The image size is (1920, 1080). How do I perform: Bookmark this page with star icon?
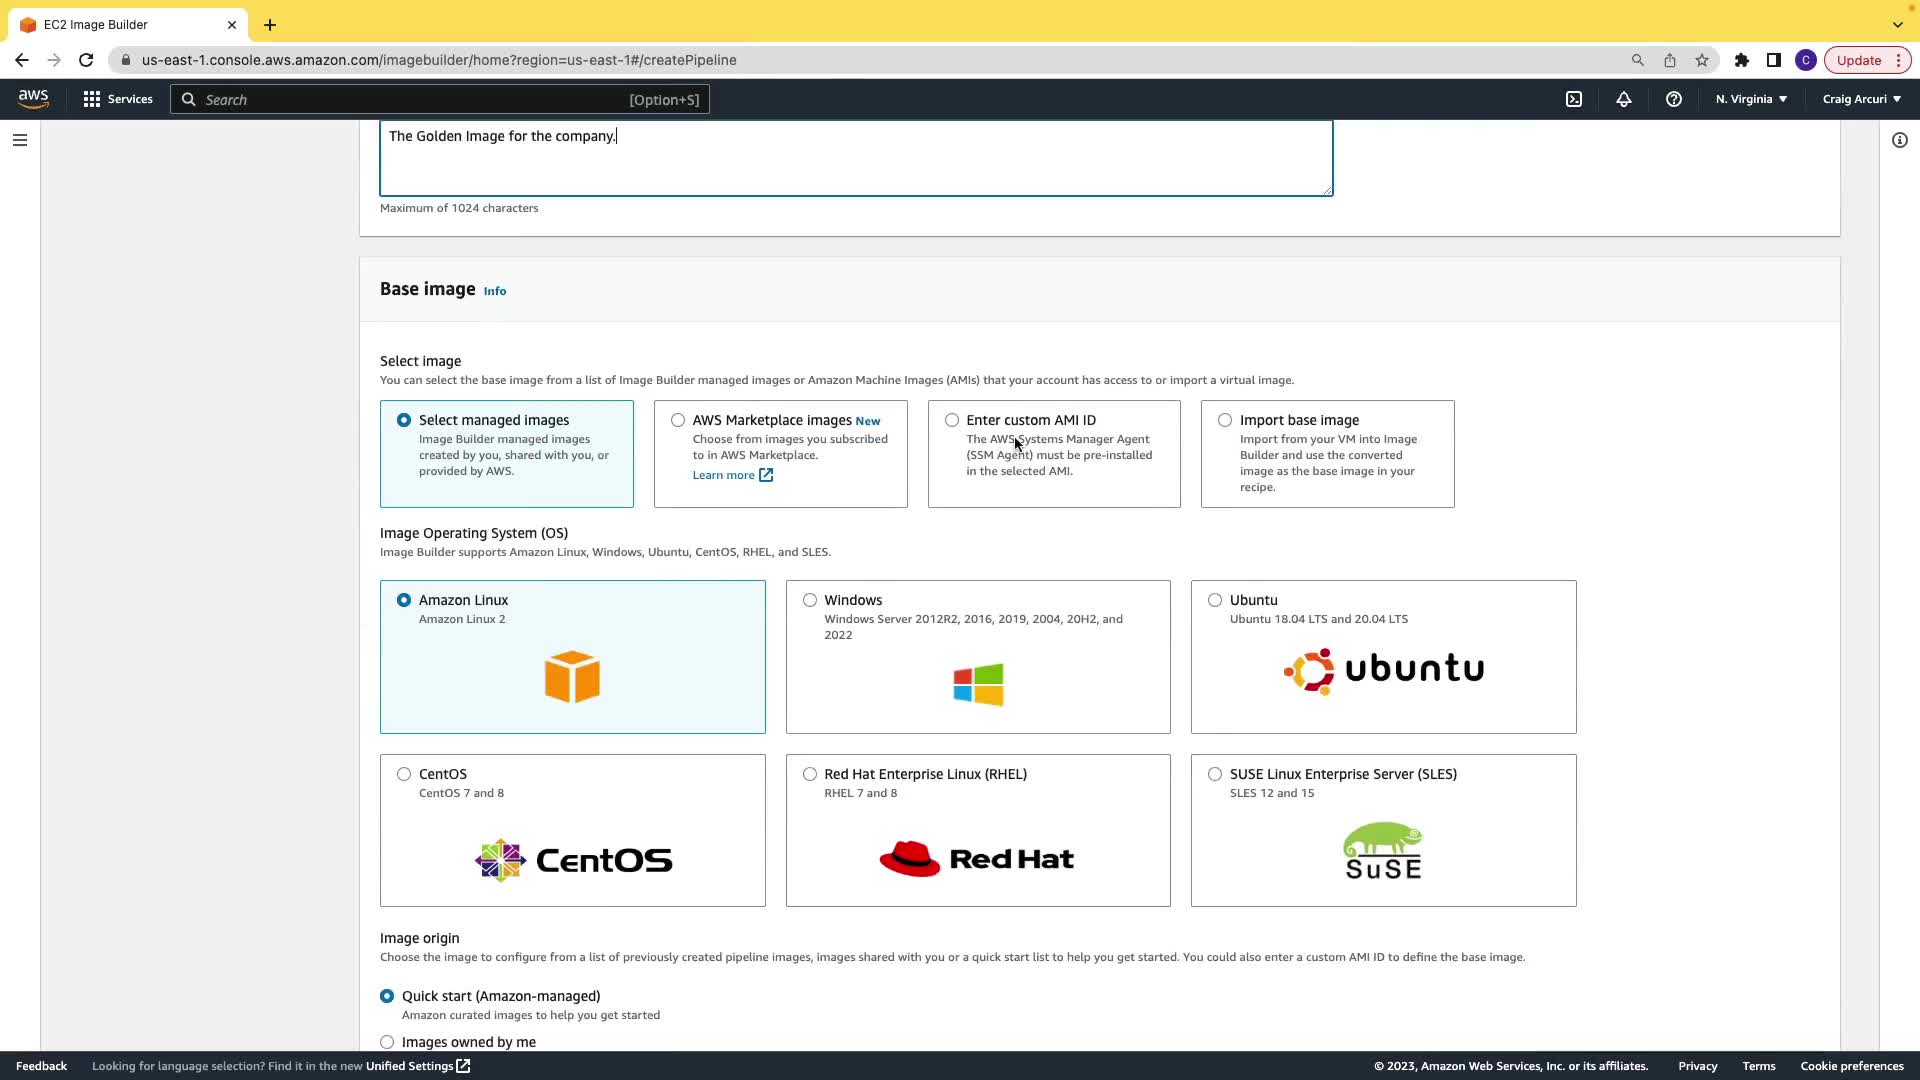click(x=1702, y=60)
